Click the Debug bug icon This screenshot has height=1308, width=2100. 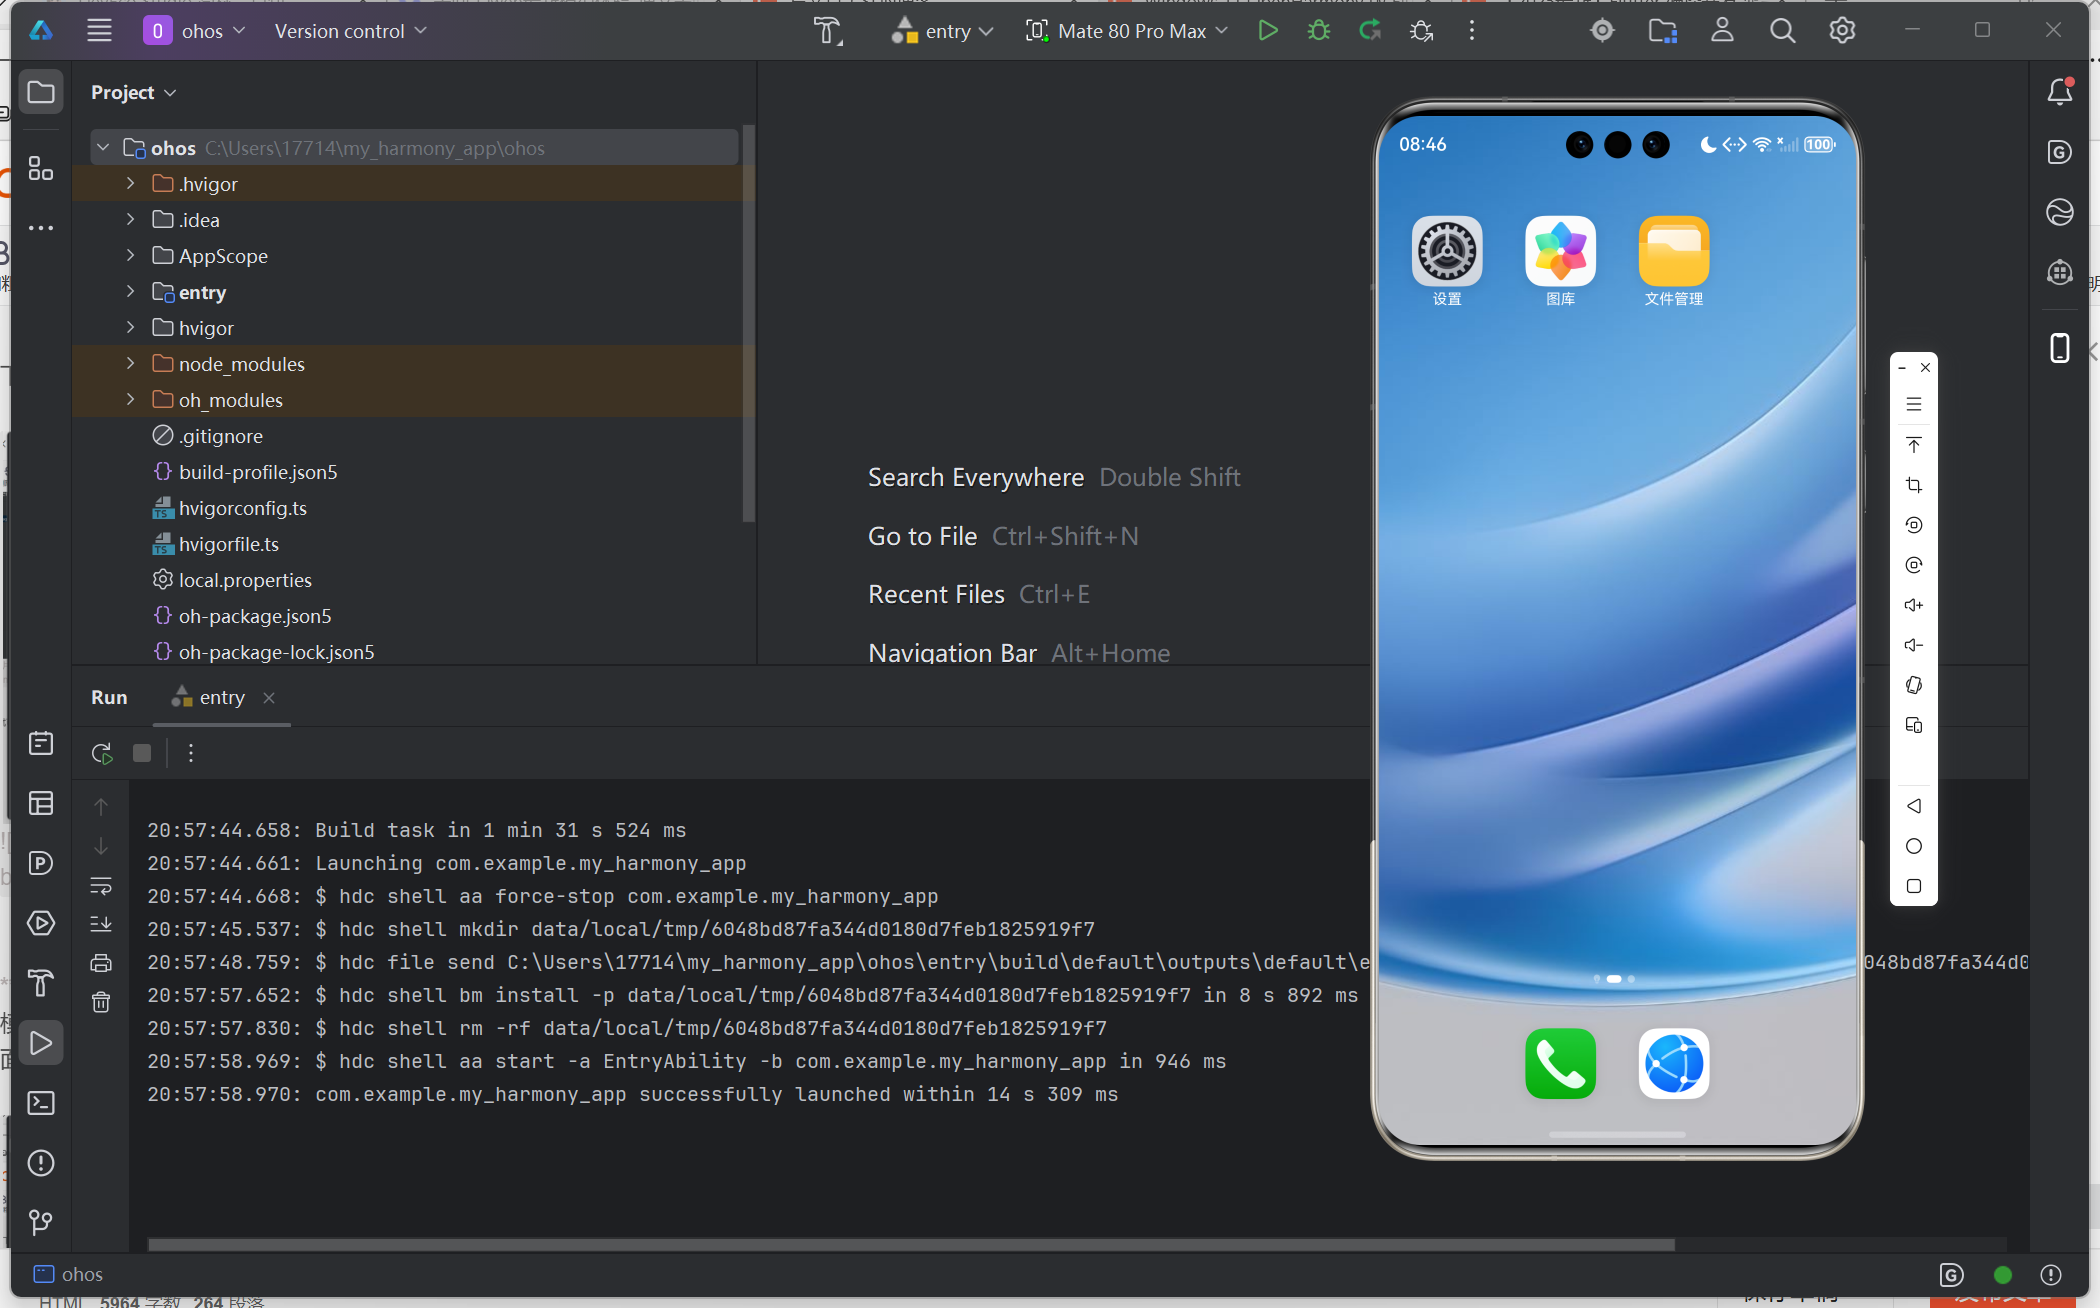[x=1319, y=31]
